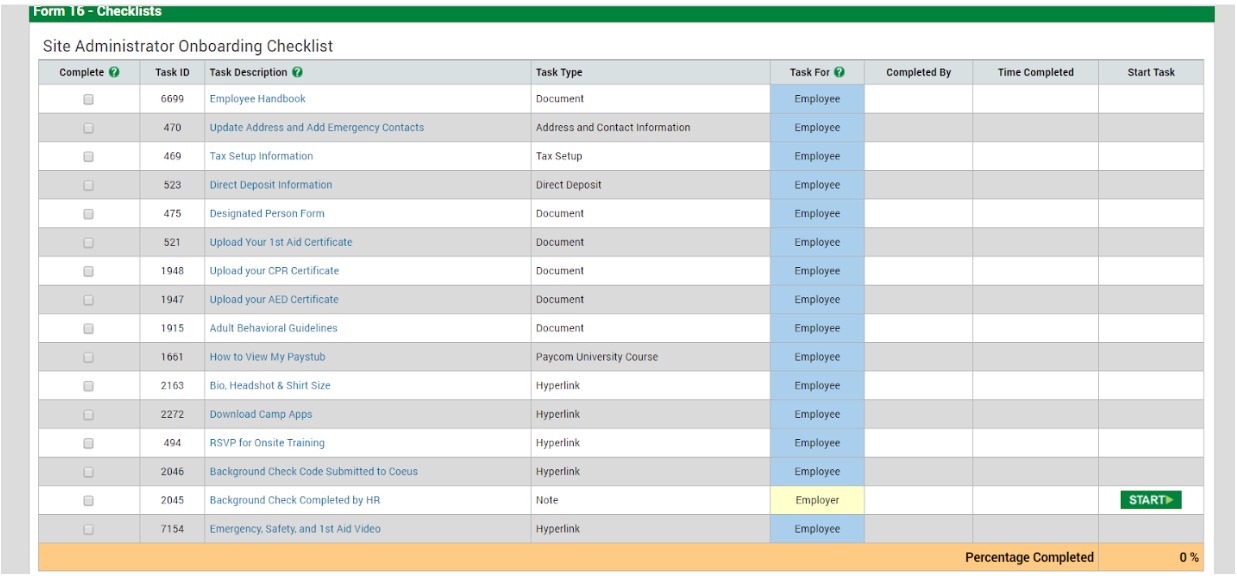Click task ID 7154 cell

(x=172, y=528)
